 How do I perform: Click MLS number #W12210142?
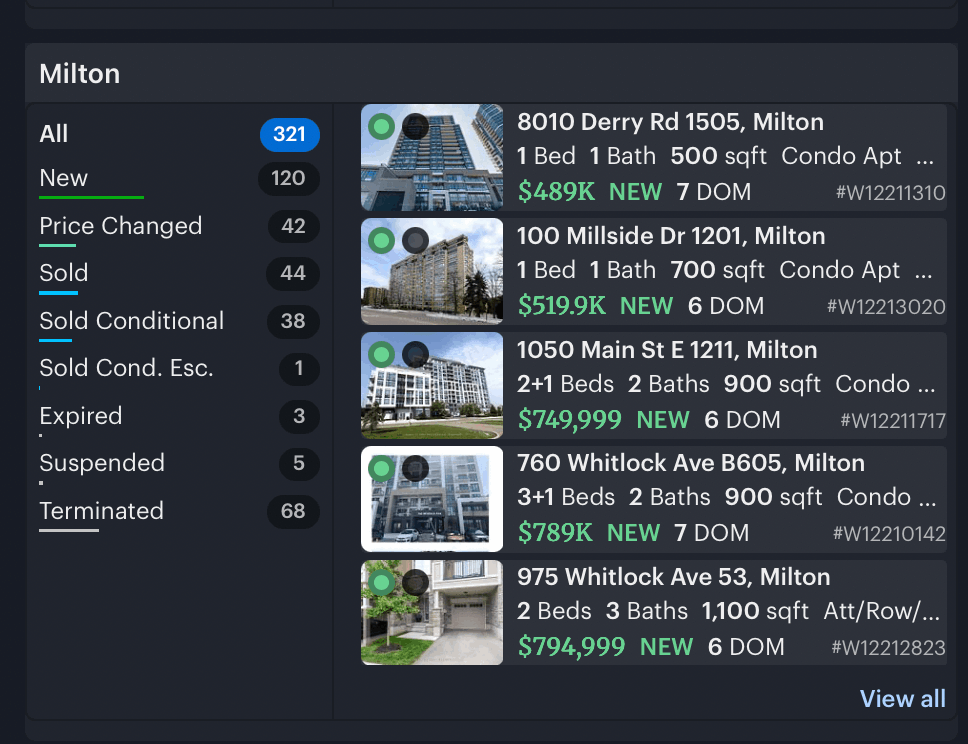889,534
